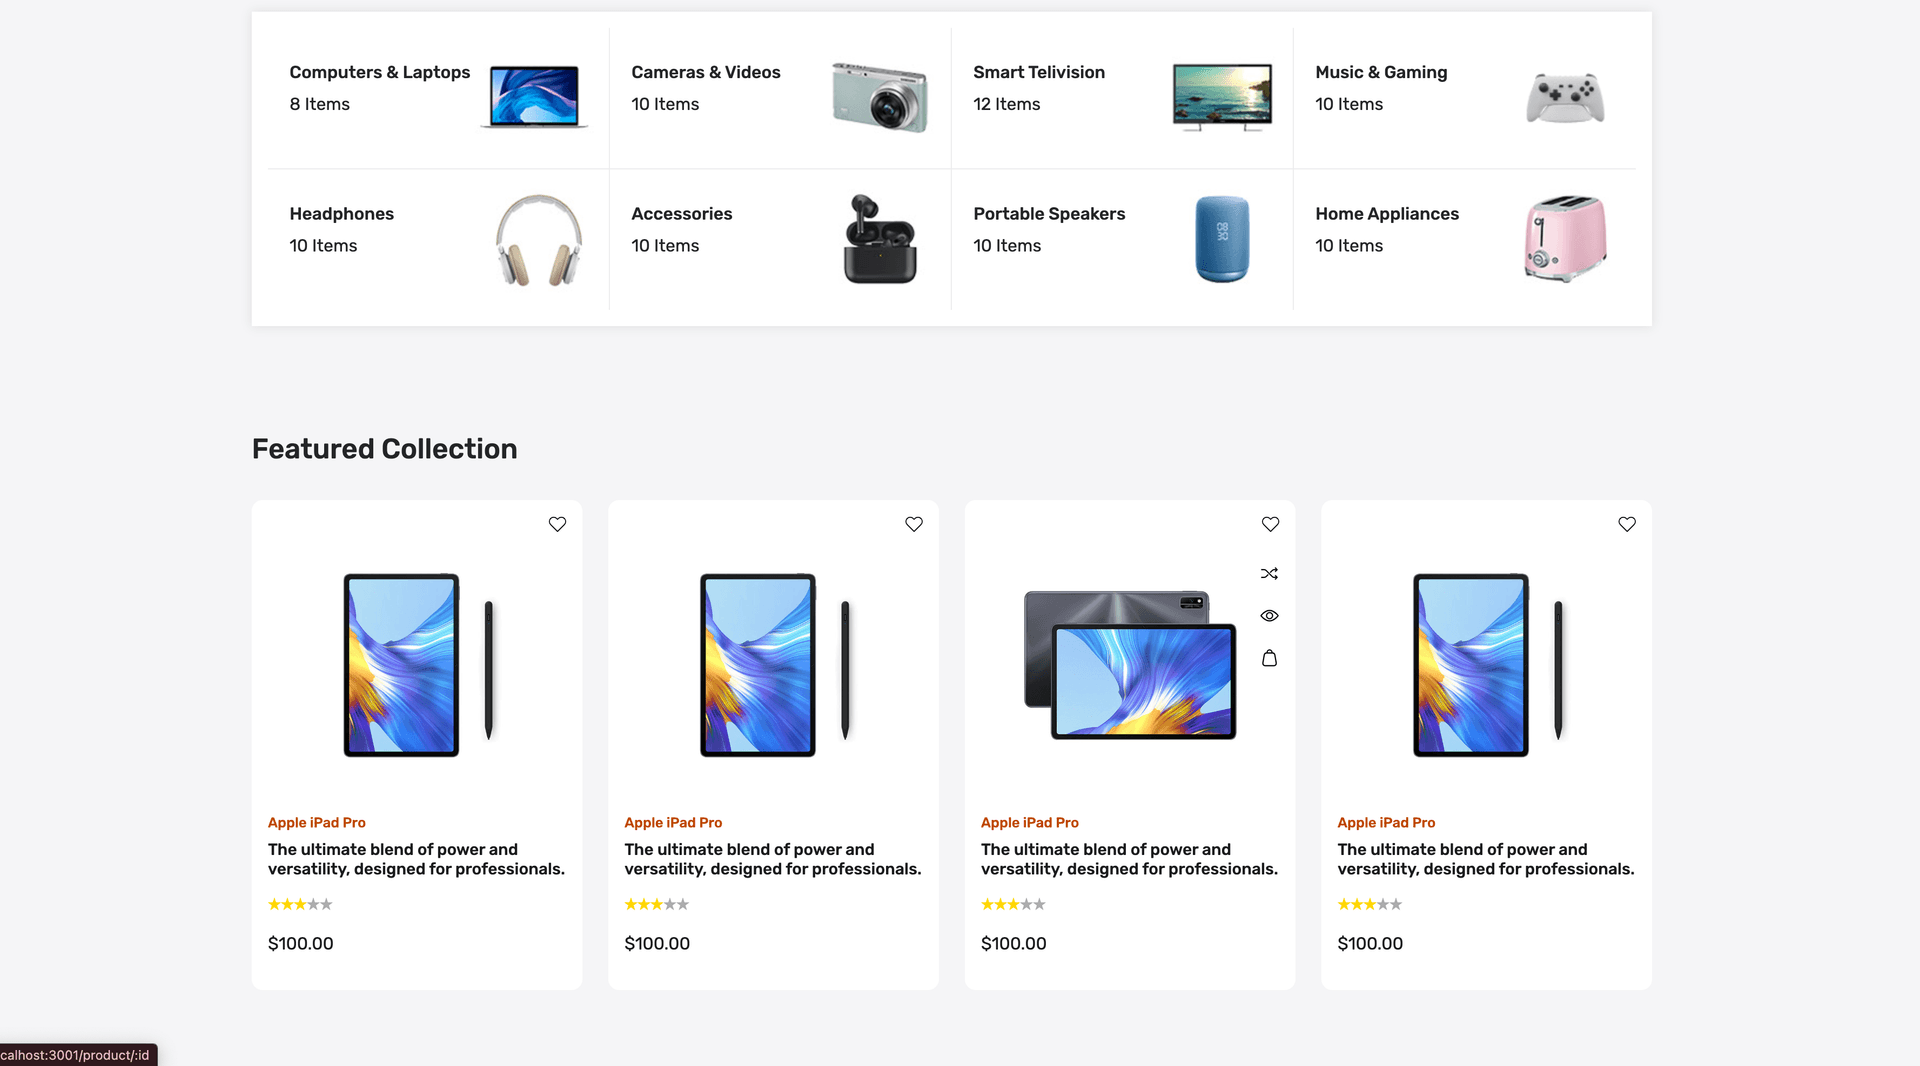Screen dimensions: 1920x1066
Task: Favorite the fourth Apple iPad Pro card
Action: point(1627,524)
